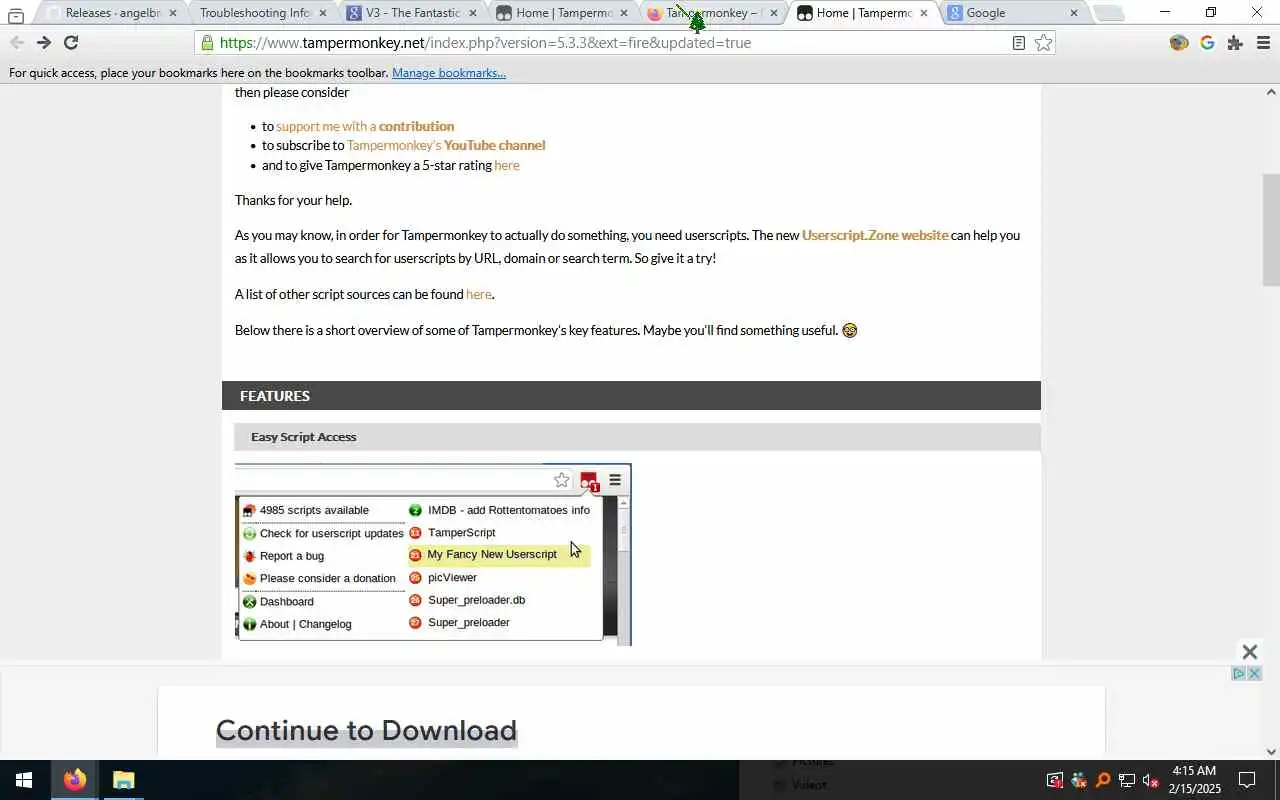Expand Easy Script Access section

(x=637, y=437)
